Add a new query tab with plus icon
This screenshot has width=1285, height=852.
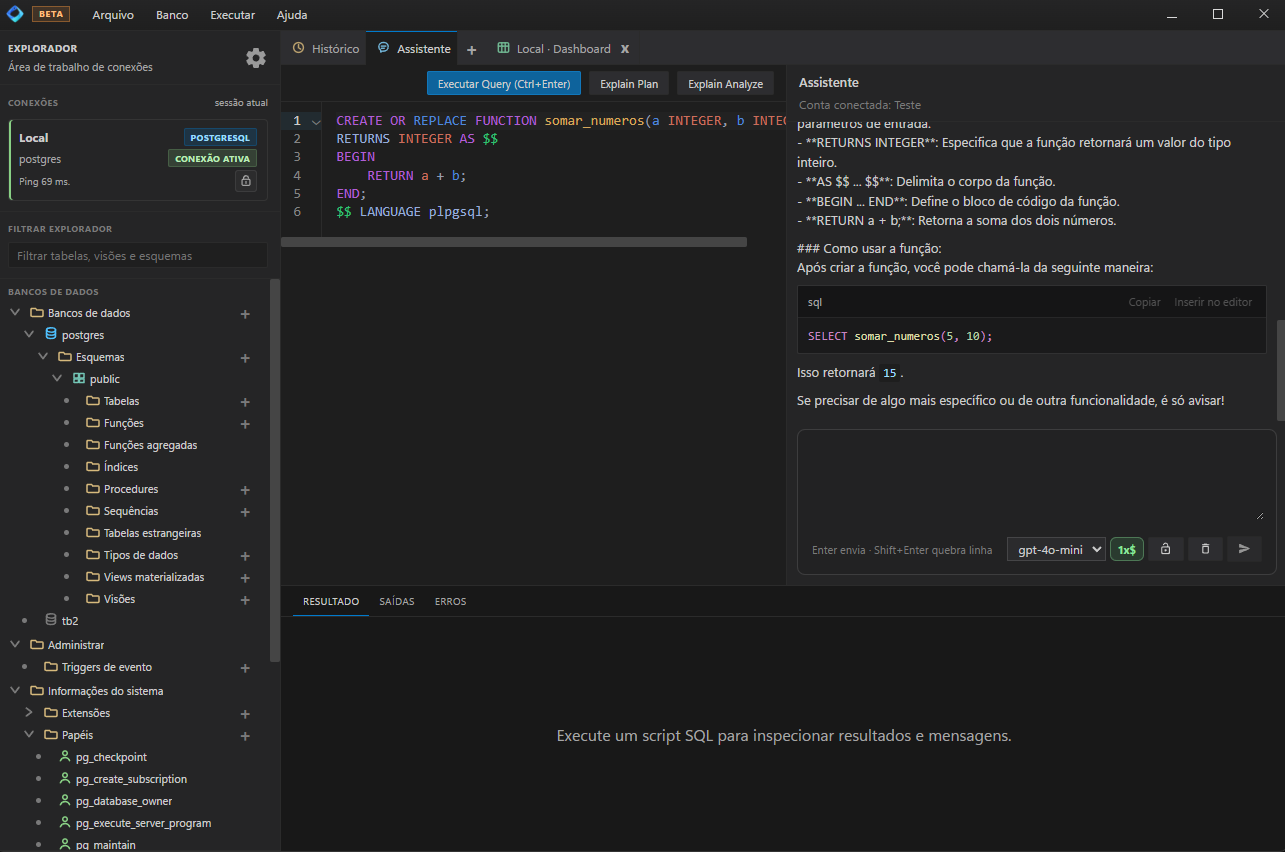pos(471,47)
